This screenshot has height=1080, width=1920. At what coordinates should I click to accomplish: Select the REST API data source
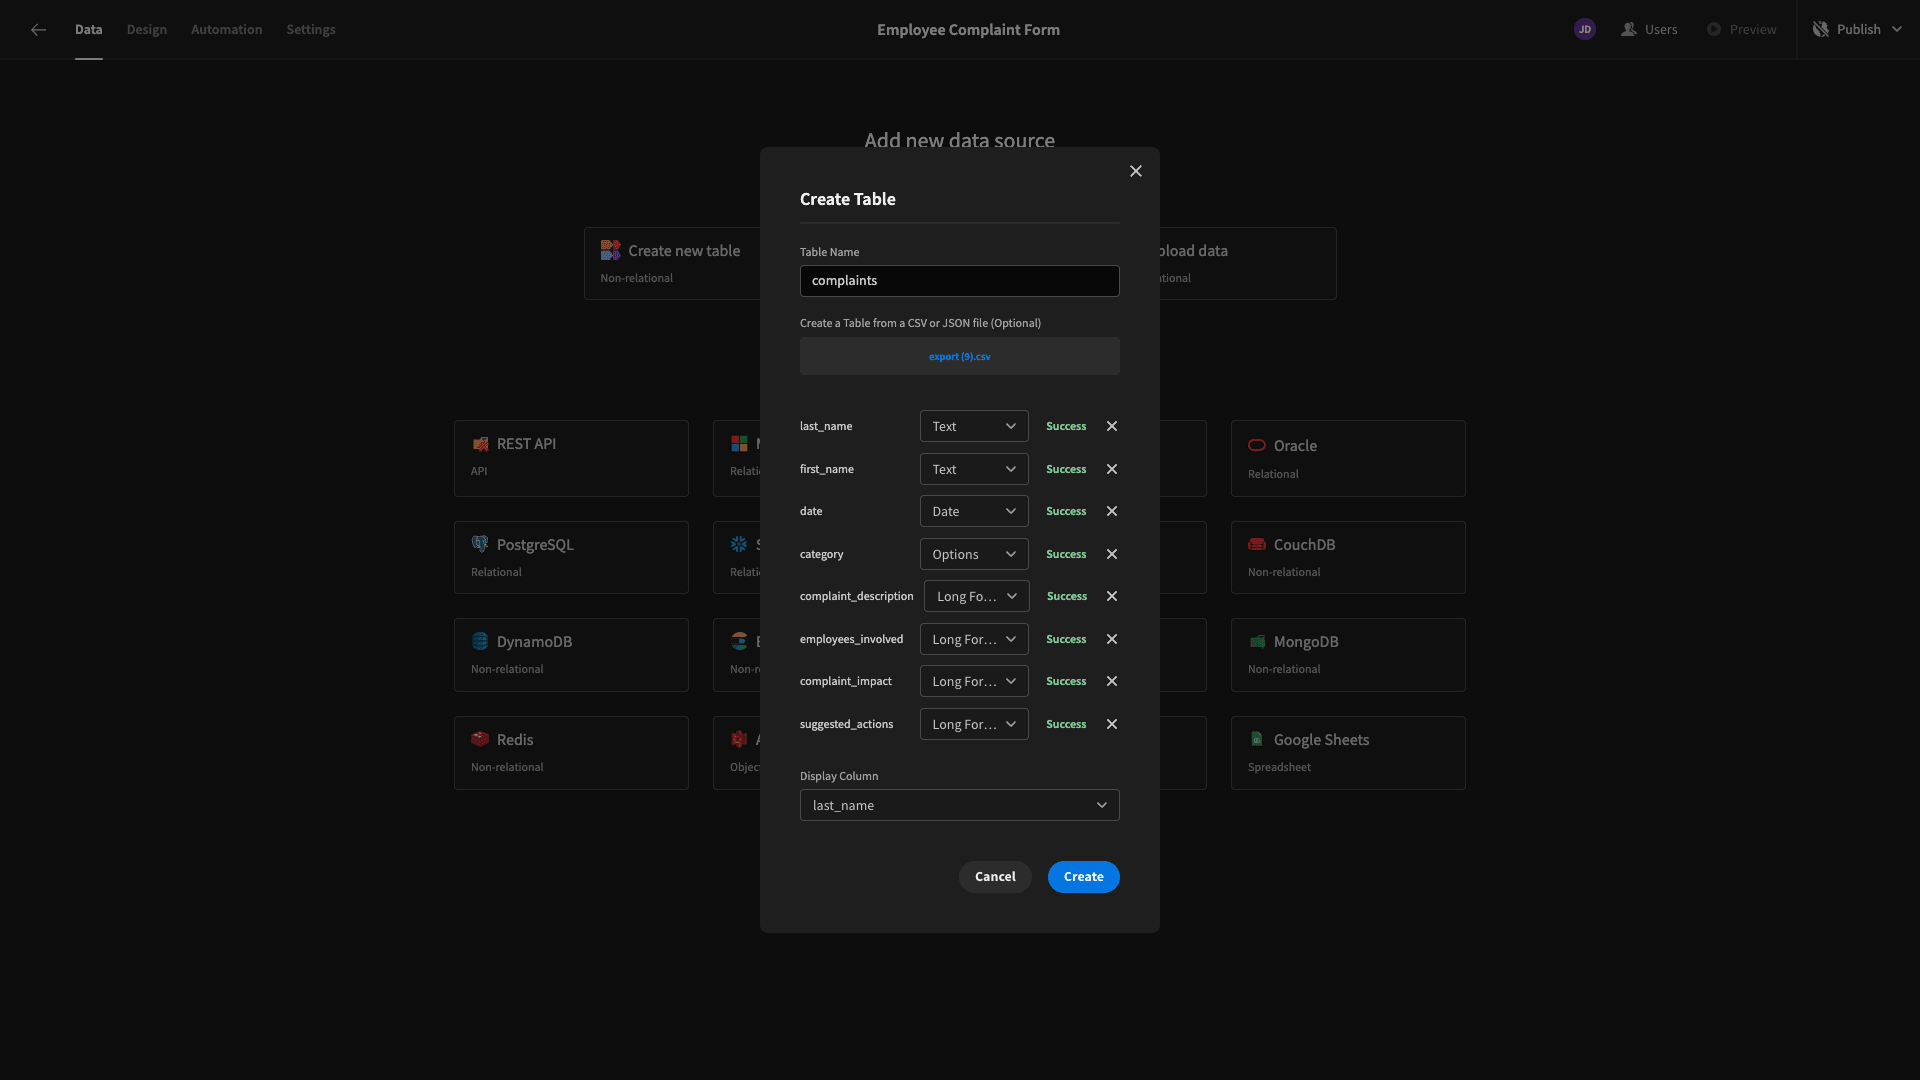tap(571, 458)
